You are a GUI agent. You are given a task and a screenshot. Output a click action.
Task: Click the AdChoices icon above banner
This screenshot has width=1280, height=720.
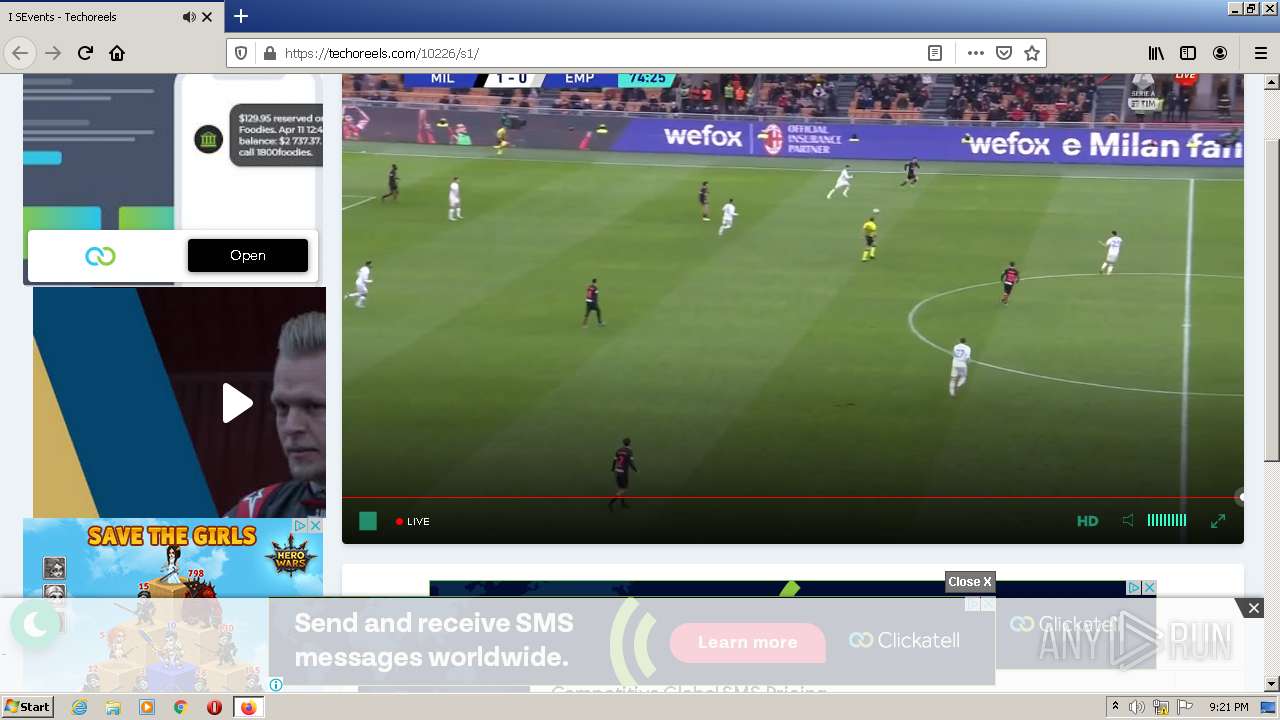click(x=1134, y=588)
